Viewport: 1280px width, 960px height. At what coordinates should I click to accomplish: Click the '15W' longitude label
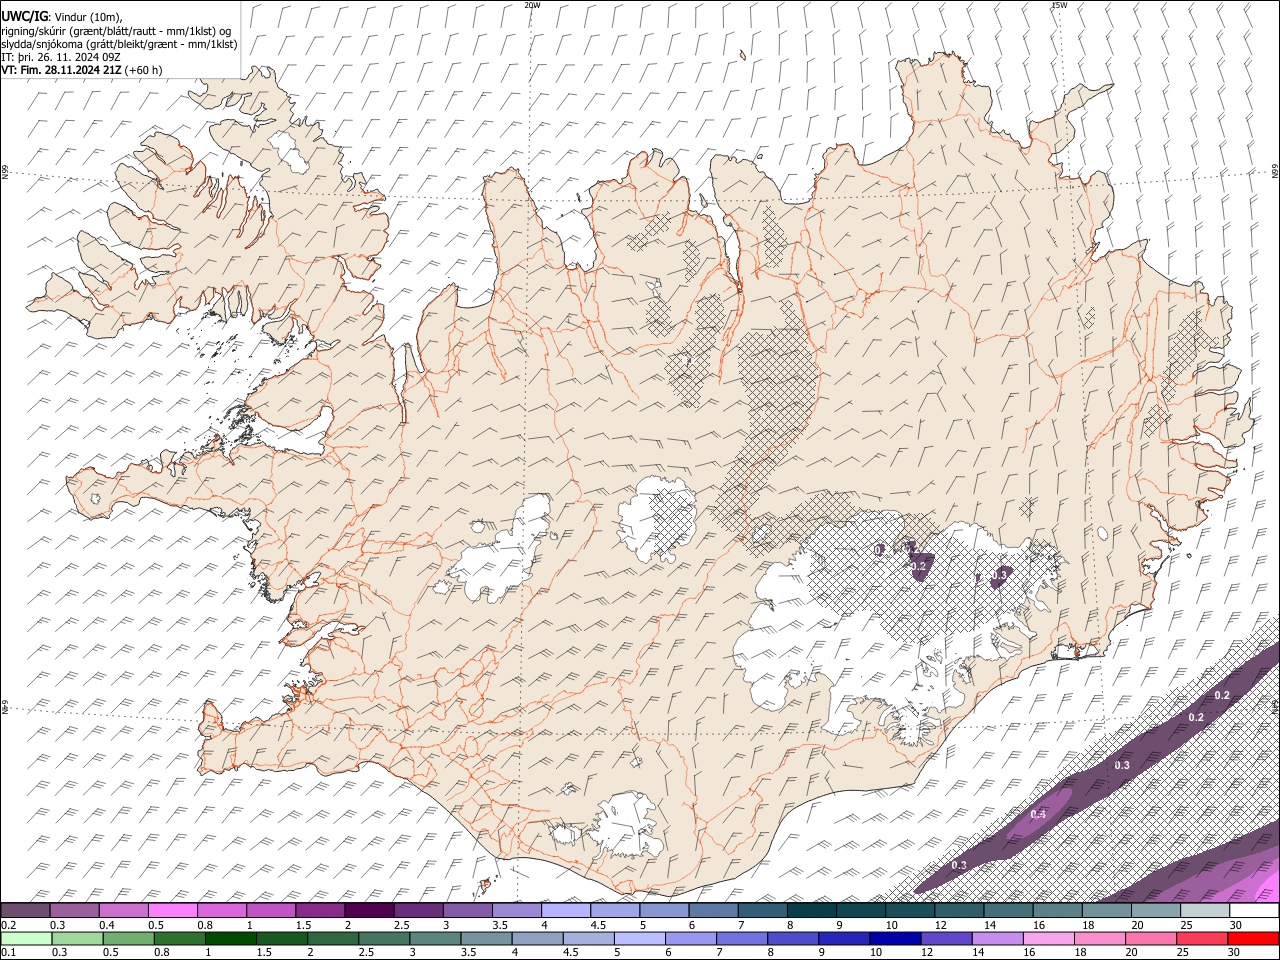tap(1059, 5)
